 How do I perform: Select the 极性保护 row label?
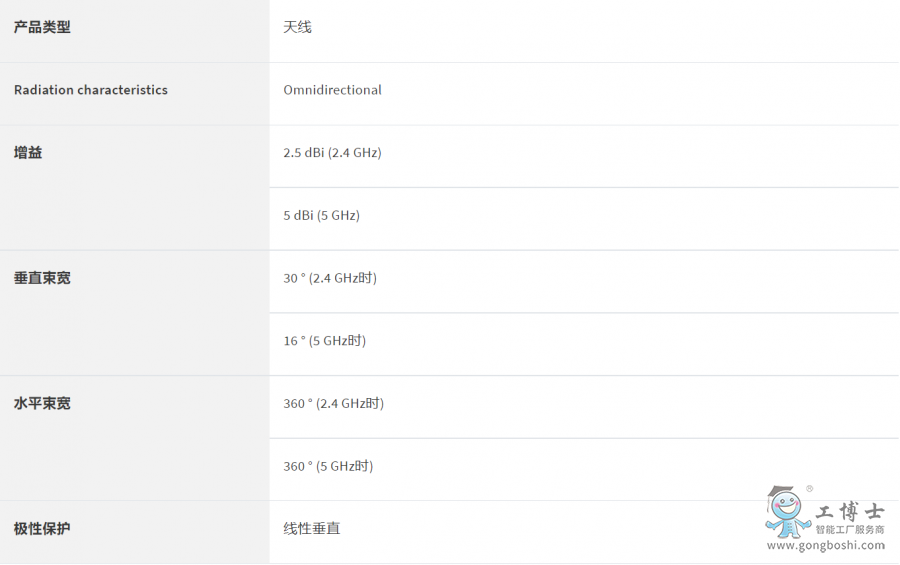(42, 529)
